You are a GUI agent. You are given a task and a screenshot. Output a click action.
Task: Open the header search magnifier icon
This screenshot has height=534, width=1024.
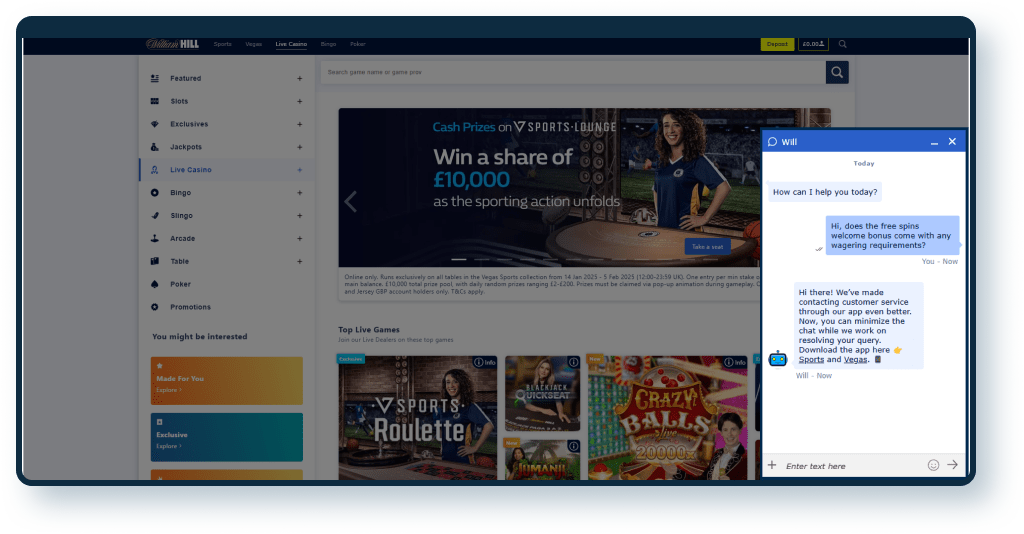click(x=842, y=44)
